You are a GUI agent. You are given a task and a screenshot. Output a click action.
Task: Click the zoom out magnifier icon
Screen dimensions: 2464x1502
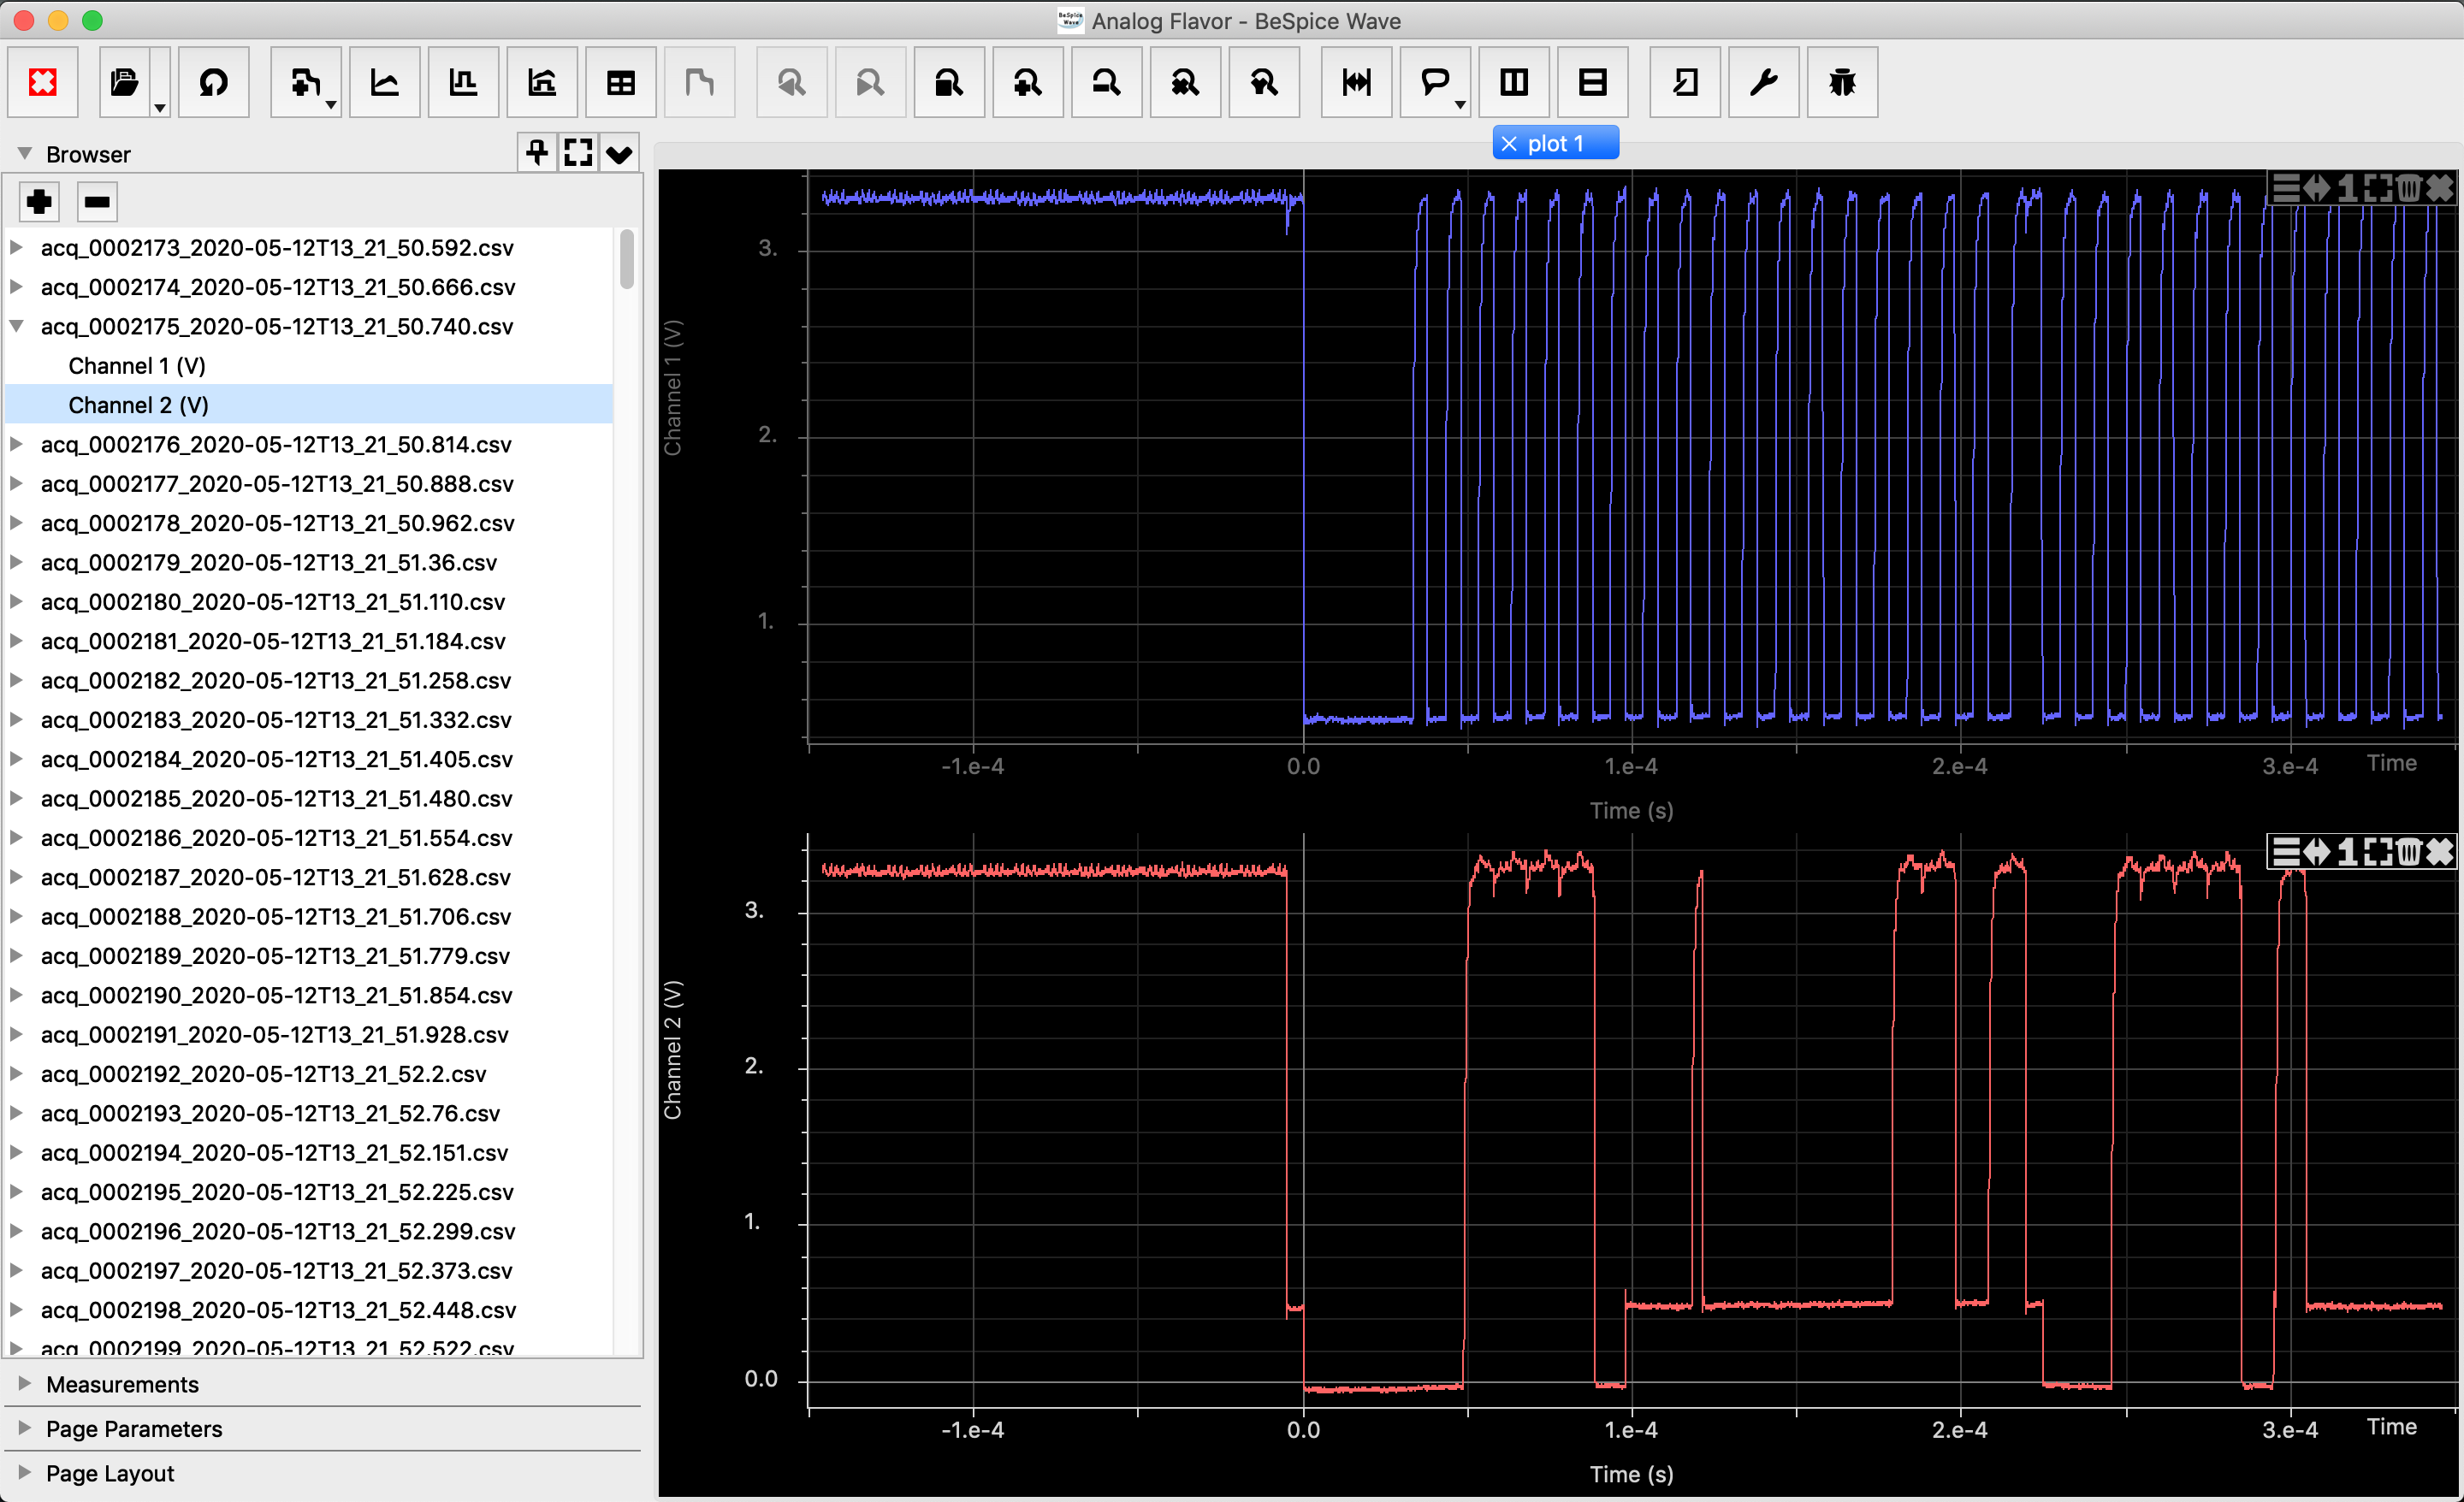pyautogui.click(x=1106, y=82)
